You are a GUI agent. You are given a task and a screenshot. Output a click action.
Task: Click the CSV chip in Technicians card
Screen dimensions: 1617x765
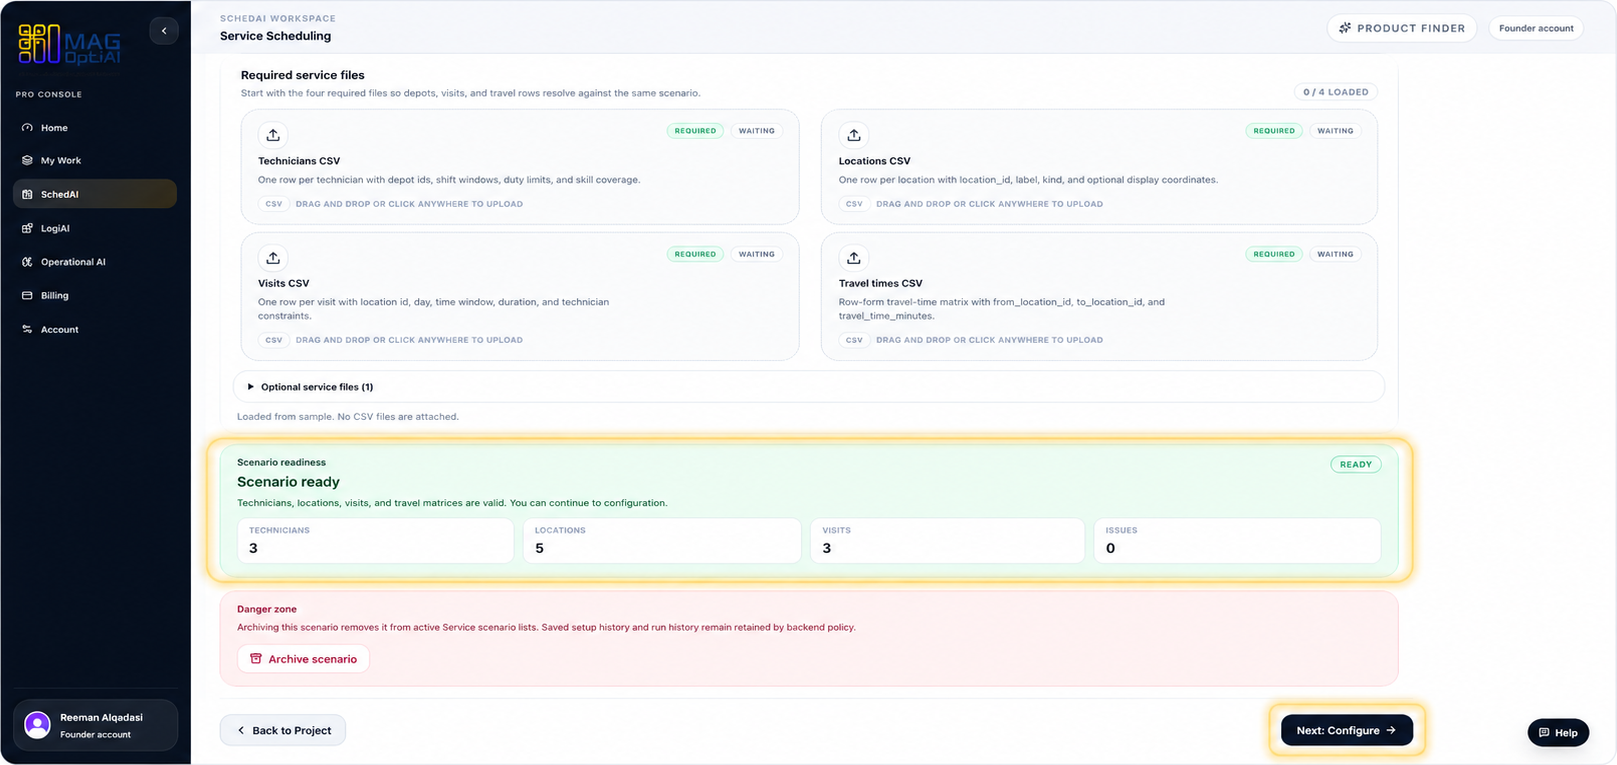(274, 204)
